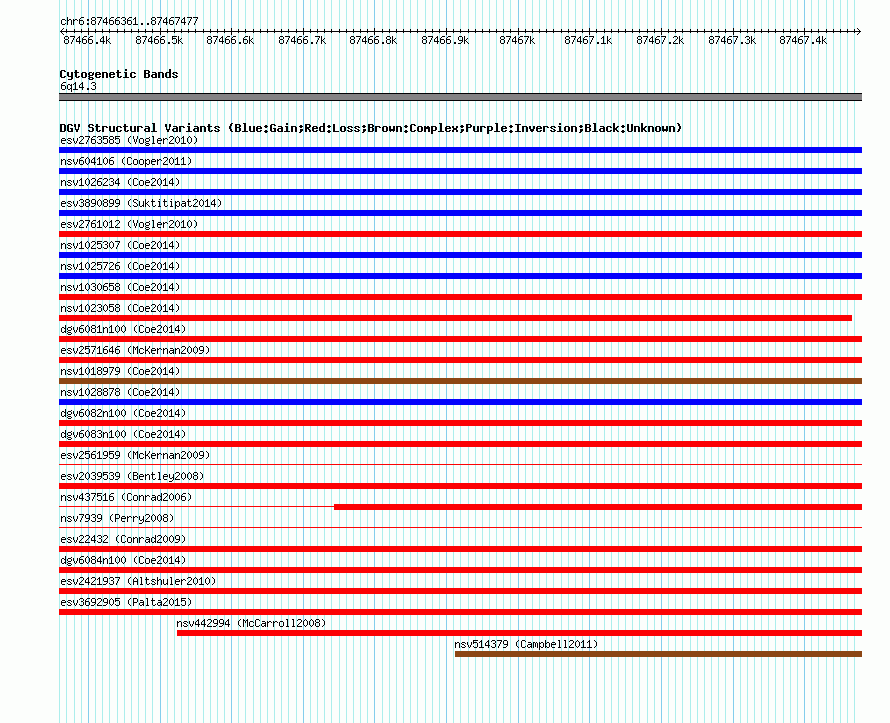890x723 pixels.
Task: Select the nsv437516 (Conrad2006) label
Action: [x=126, y=497]
